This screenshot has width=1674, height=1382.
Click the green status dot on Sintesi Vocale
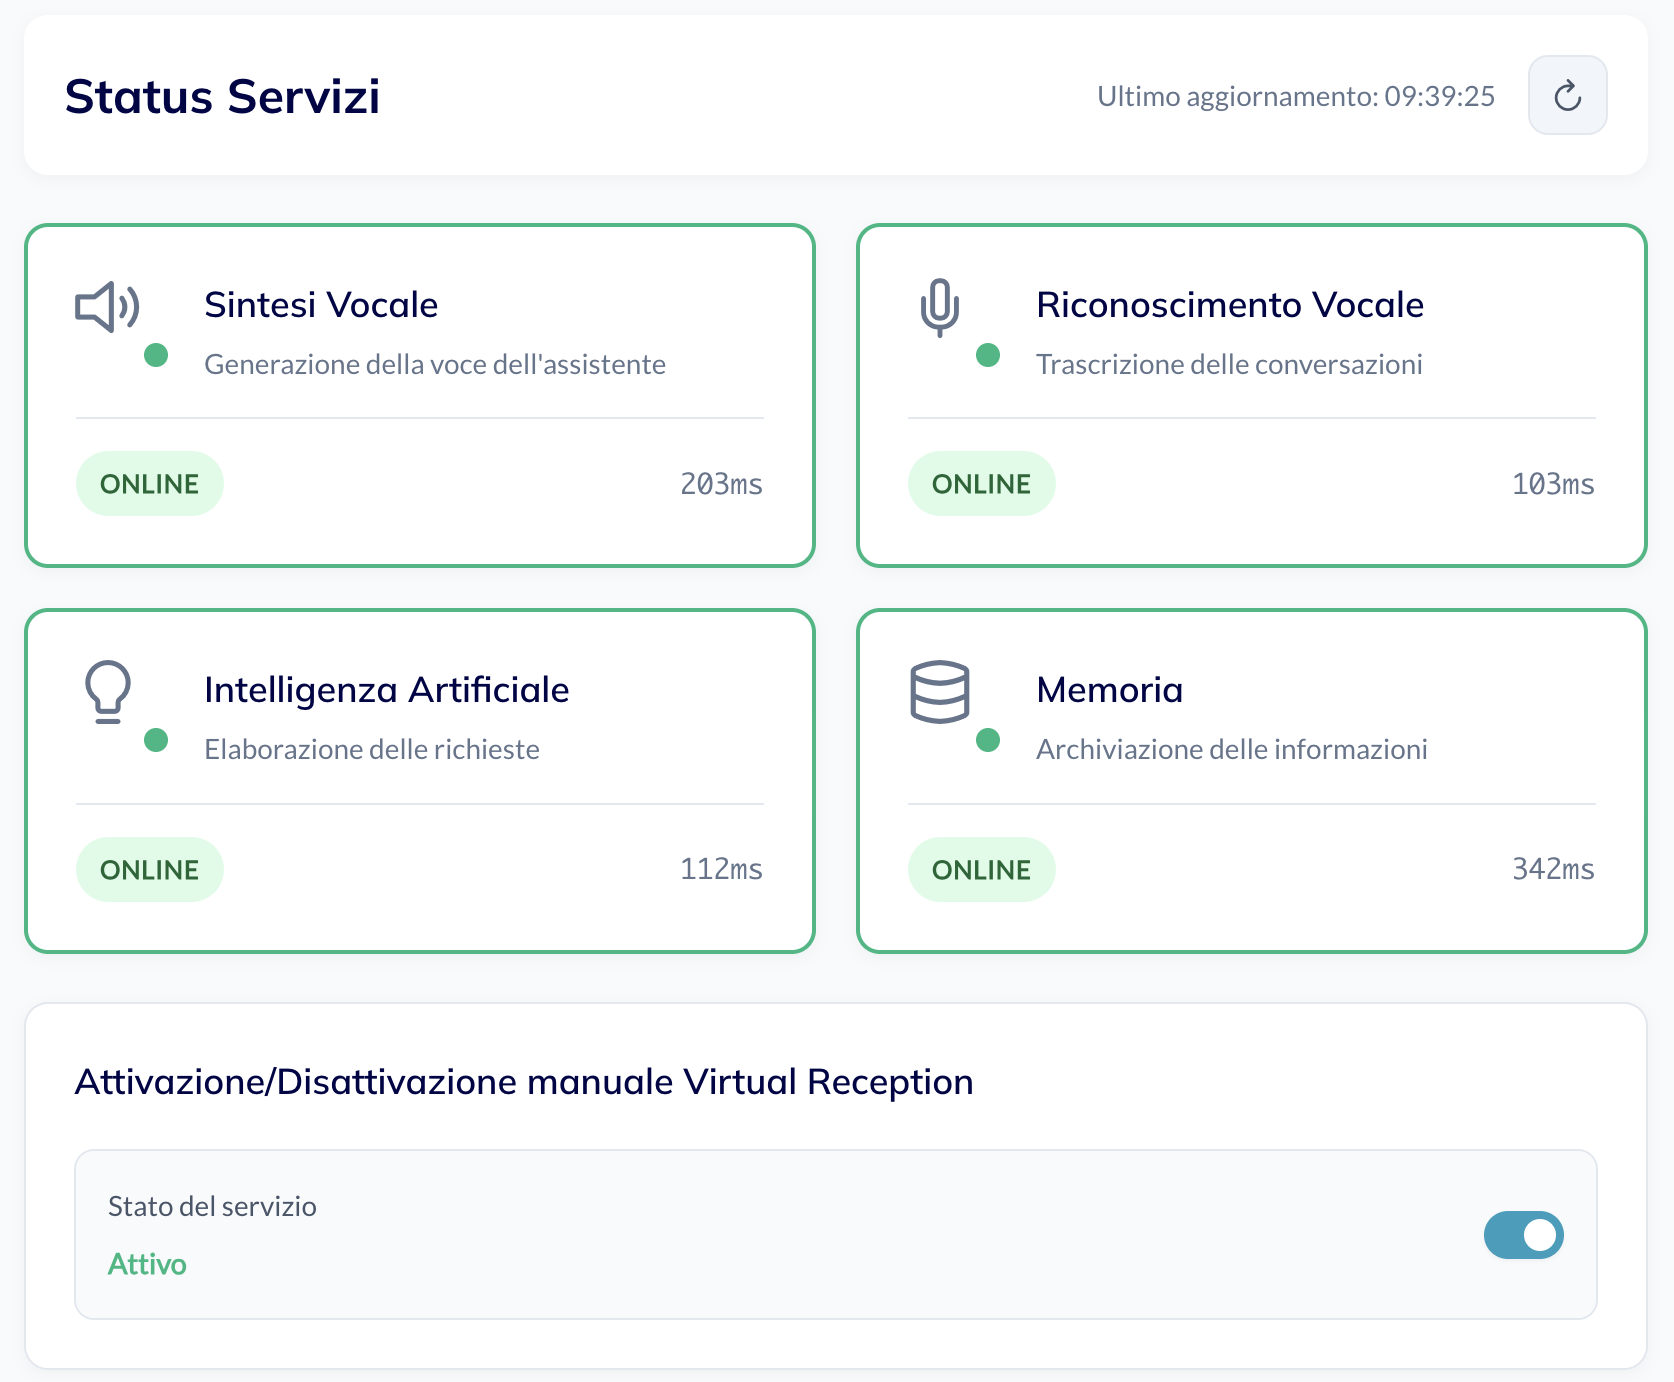click(x=156, y=355)
